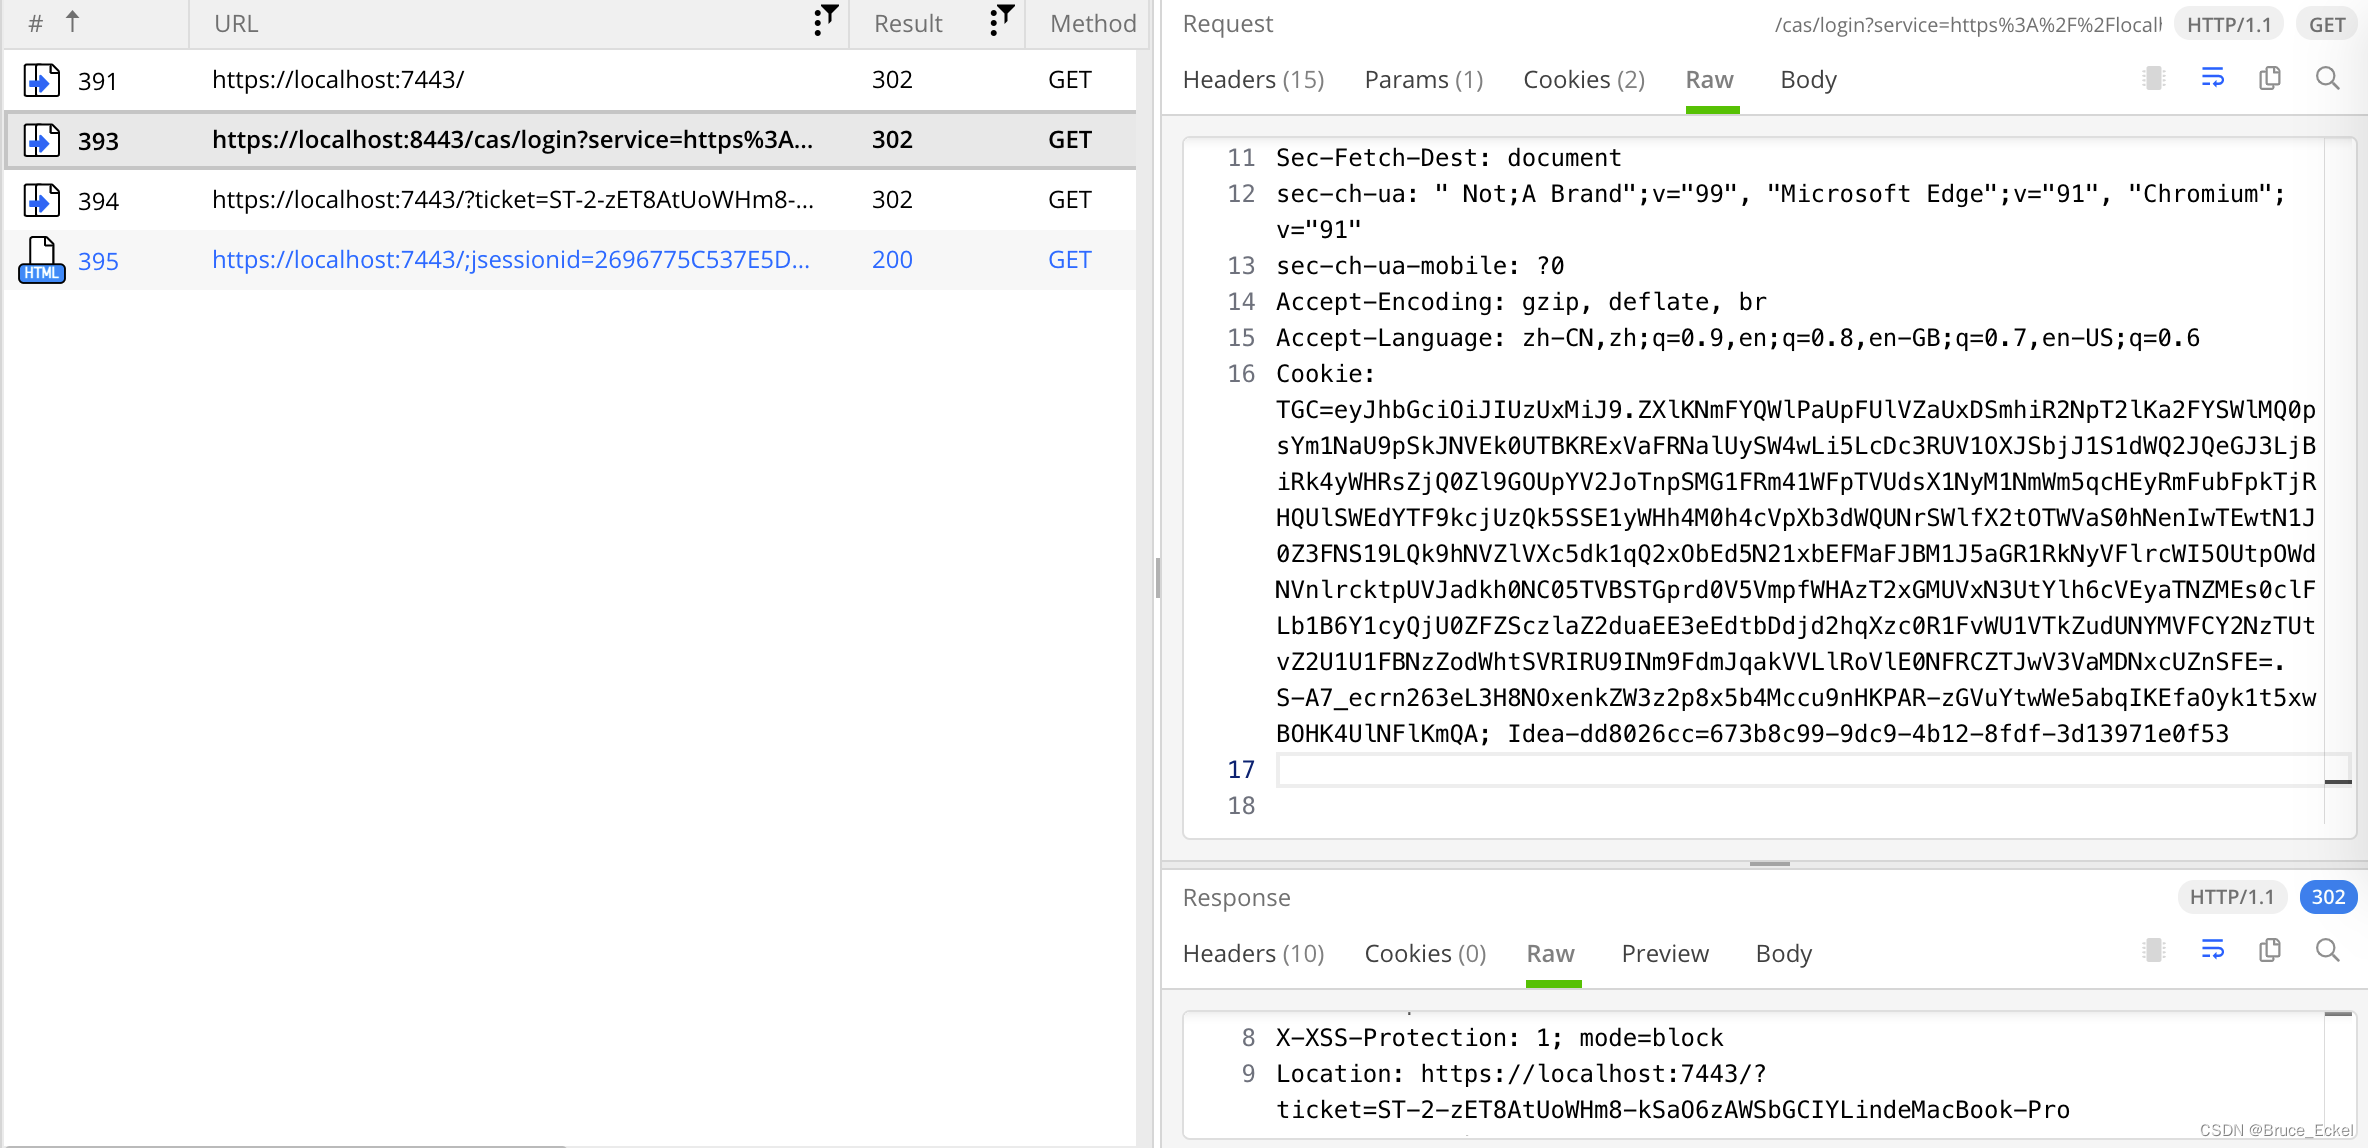
Task: Click redirect icon of row 393
Action: pos(42,140)
